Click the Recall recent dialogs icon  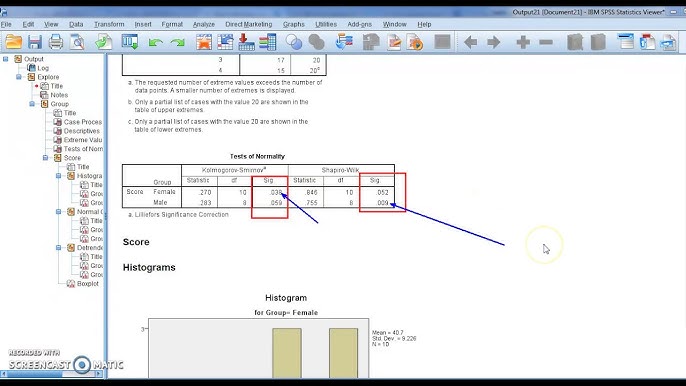point(130,42)
